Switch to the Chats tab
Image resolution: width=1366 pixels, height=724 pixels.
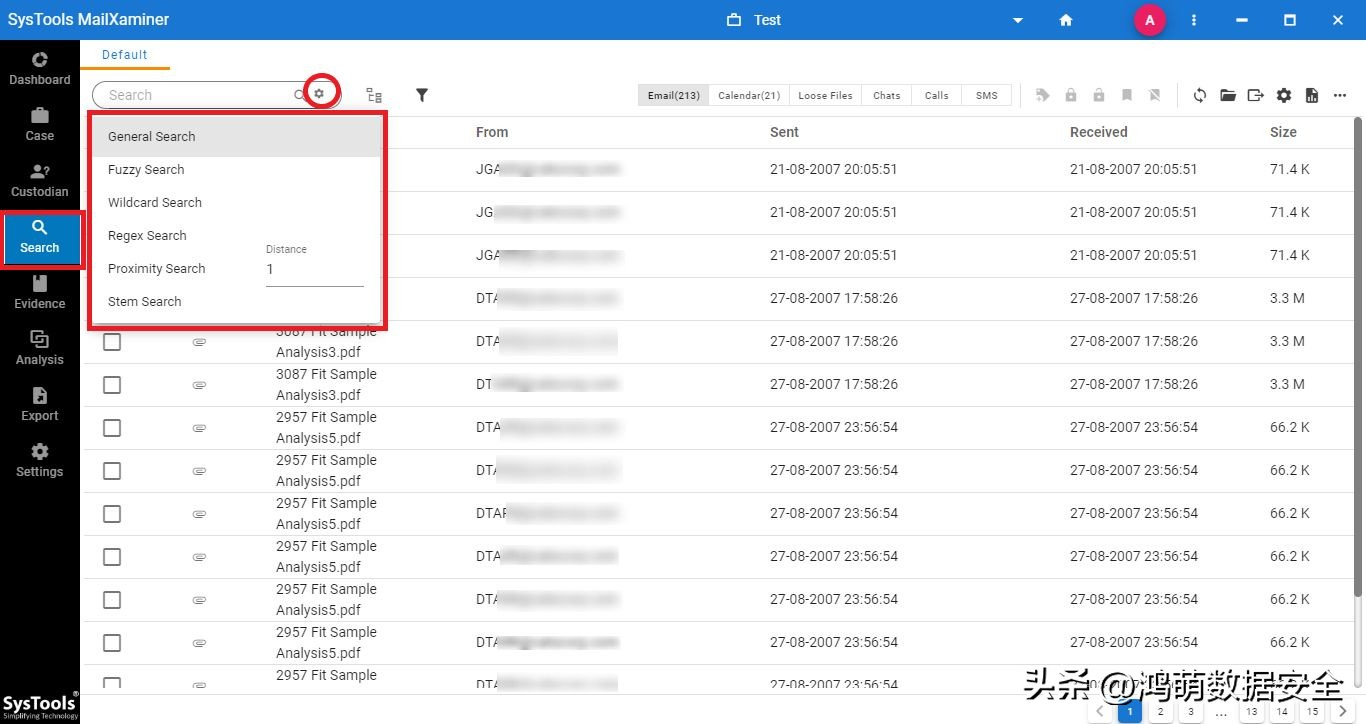[x=886, y=95]
